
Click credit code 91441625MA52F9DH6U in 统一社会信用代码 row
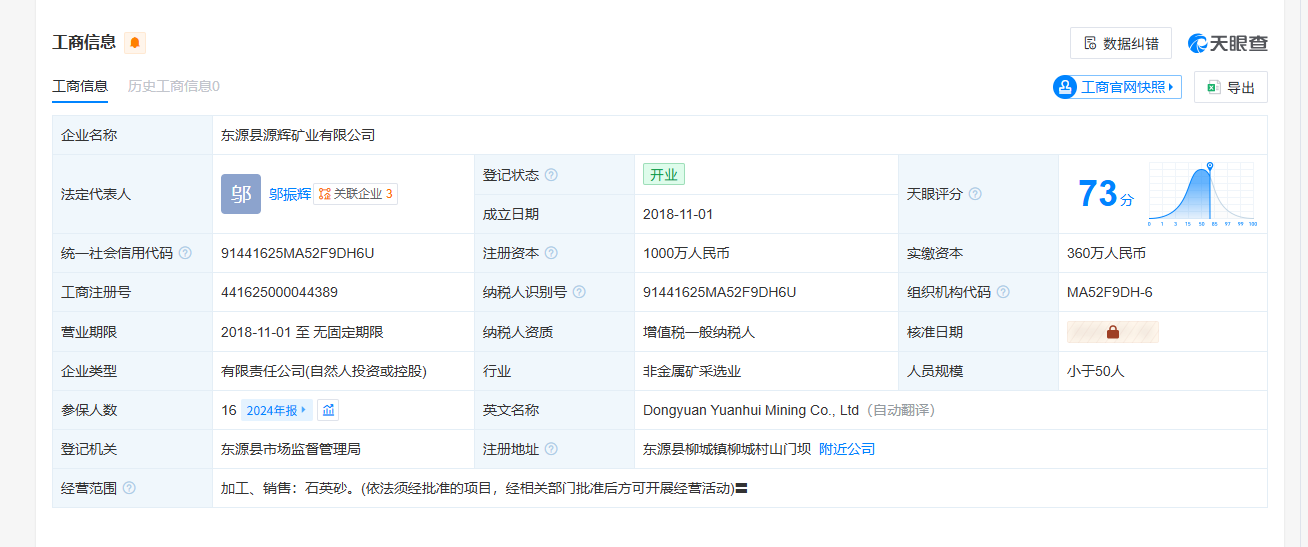(x=298, y=253)
